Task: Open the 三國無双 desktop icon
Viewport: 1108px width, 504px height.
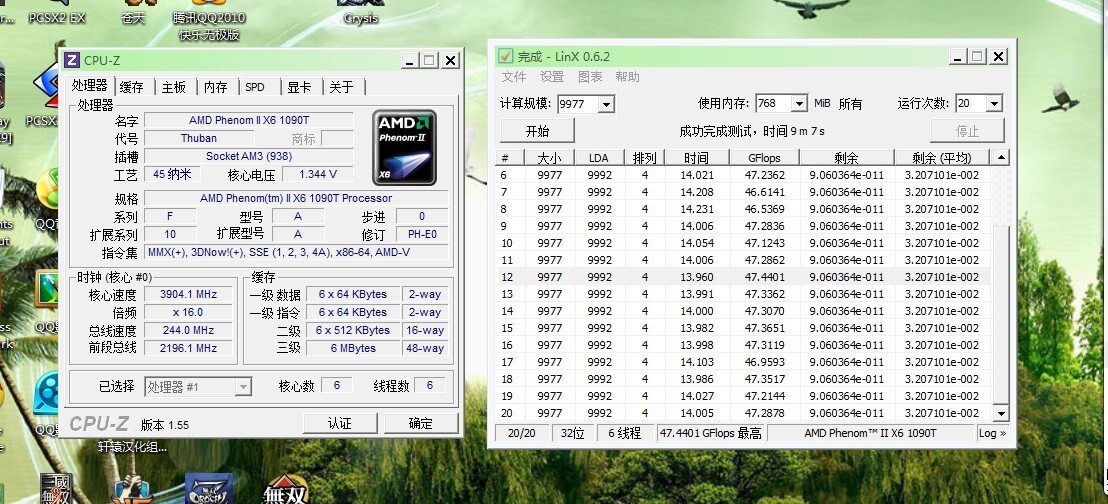Action: pos(57,489)
